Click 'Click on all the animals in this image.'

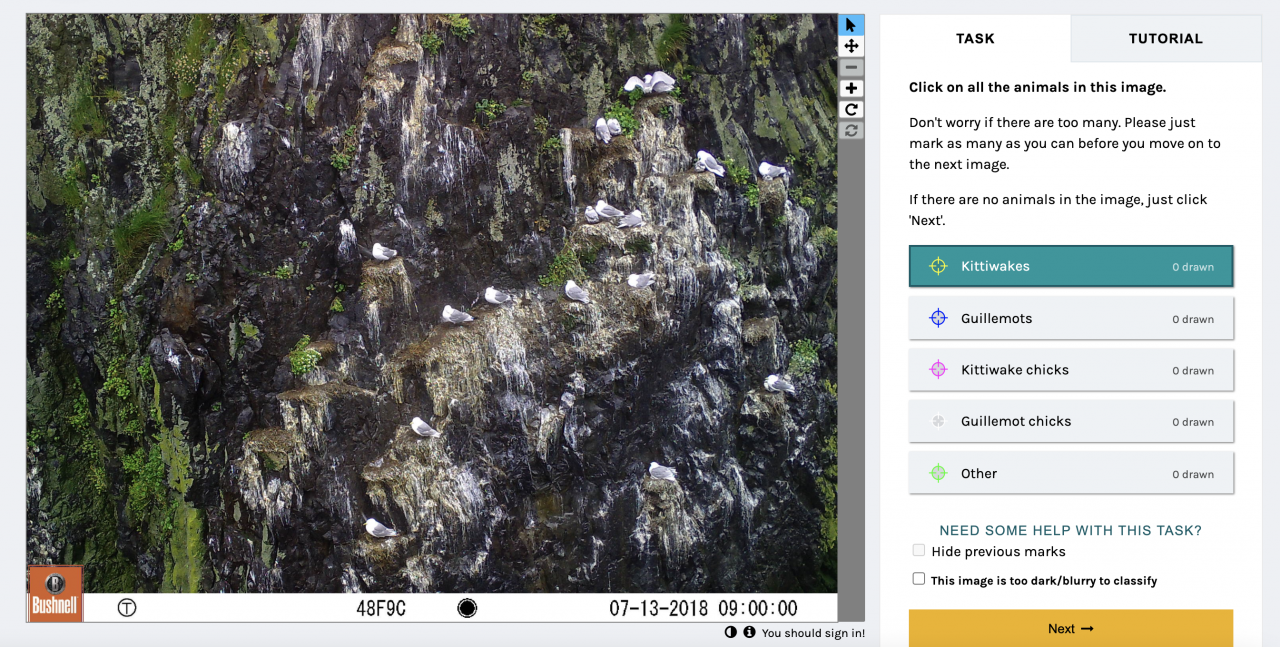tap(1037, 87)
